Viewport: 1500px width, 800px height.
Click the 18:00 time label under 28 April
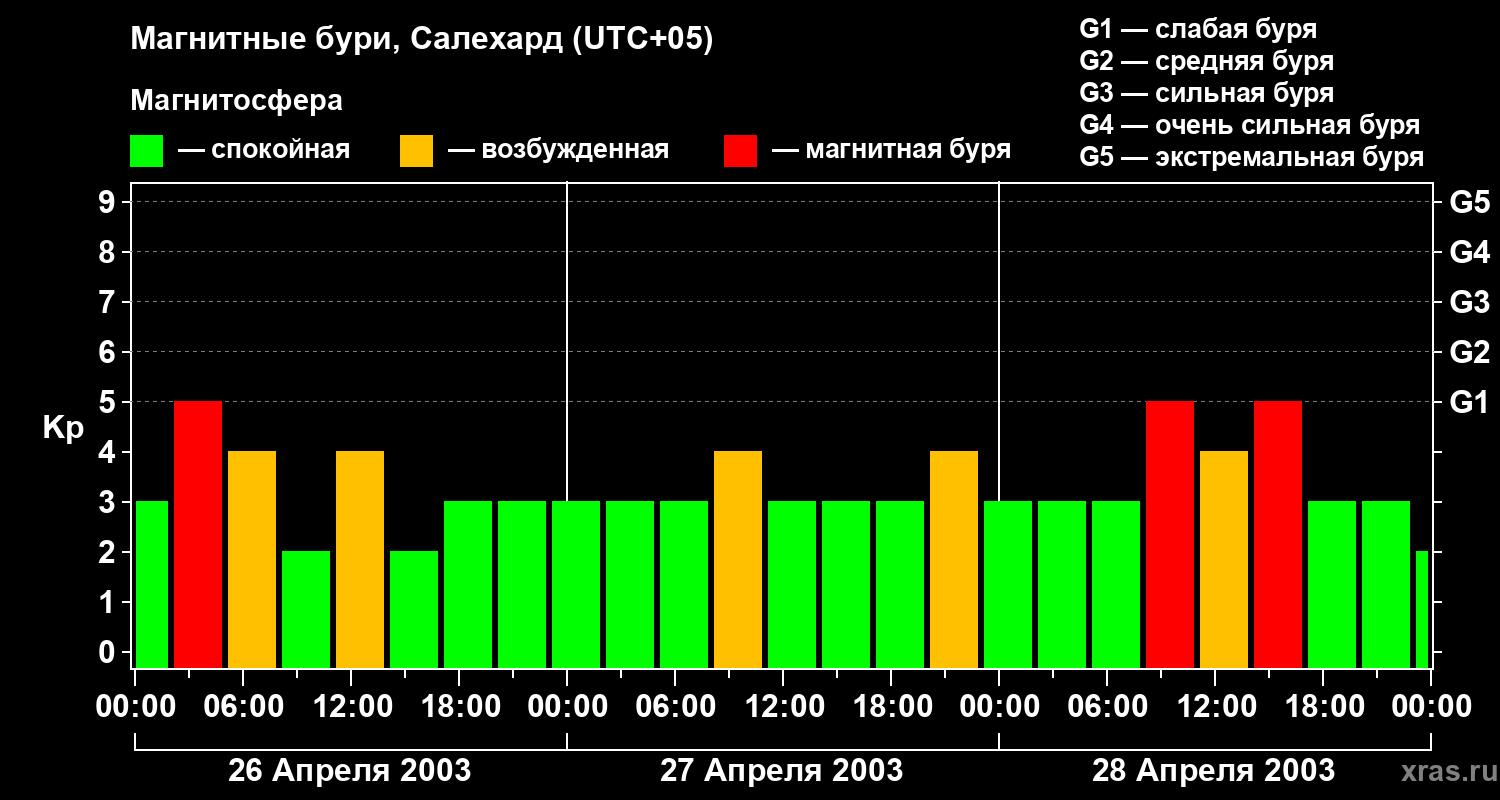tap(1324, 706)
